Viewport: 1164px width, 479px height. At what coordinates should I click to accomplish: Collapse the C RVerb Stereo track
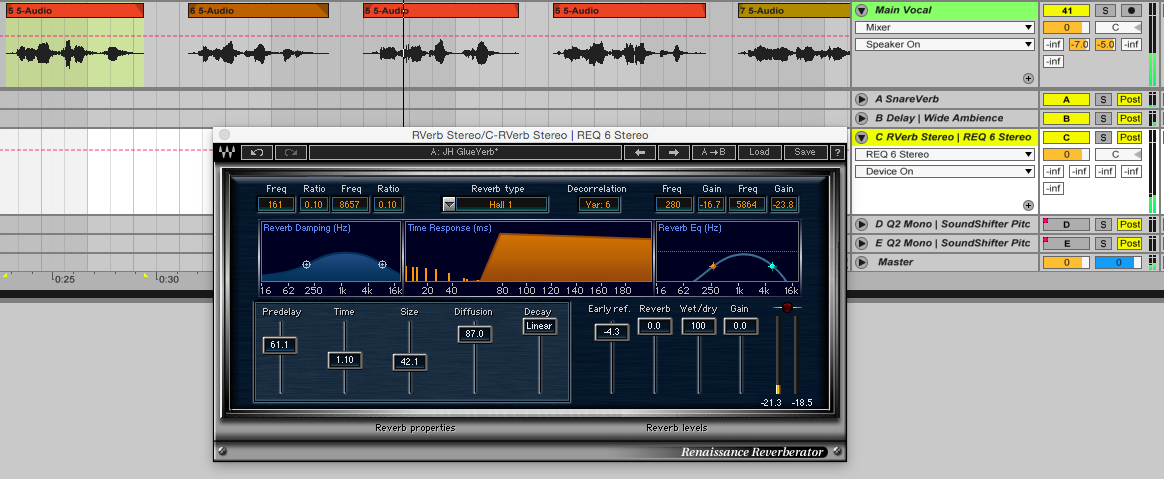(x=861, y=137)
